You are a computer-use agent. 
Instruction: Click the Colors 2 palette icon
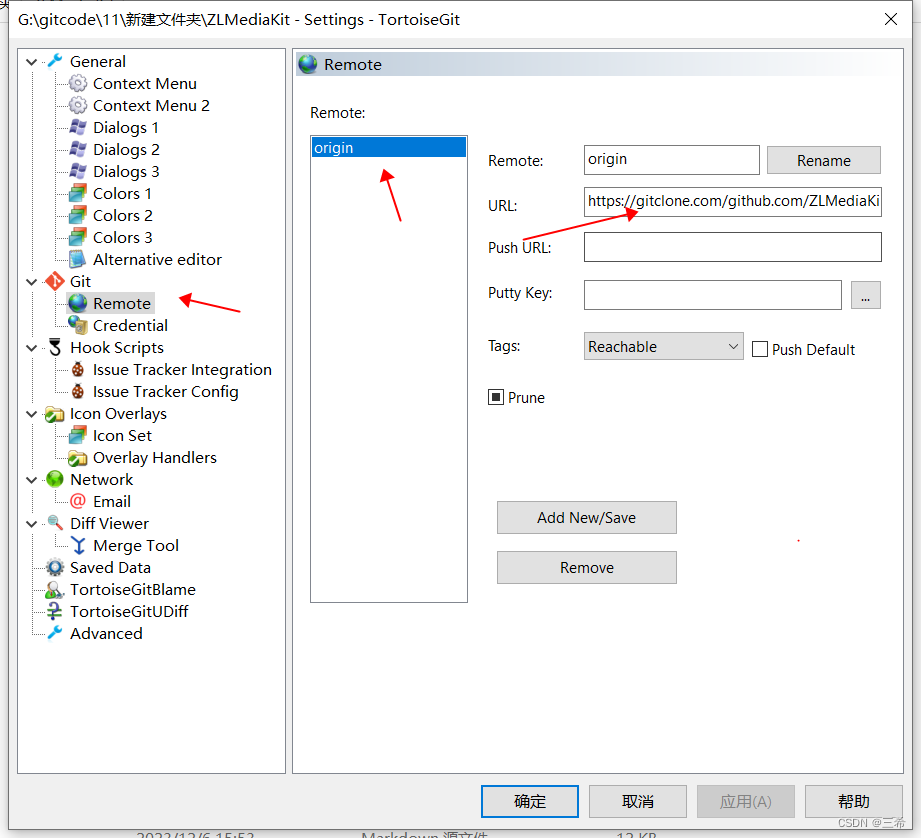click(x=78, y=216)
